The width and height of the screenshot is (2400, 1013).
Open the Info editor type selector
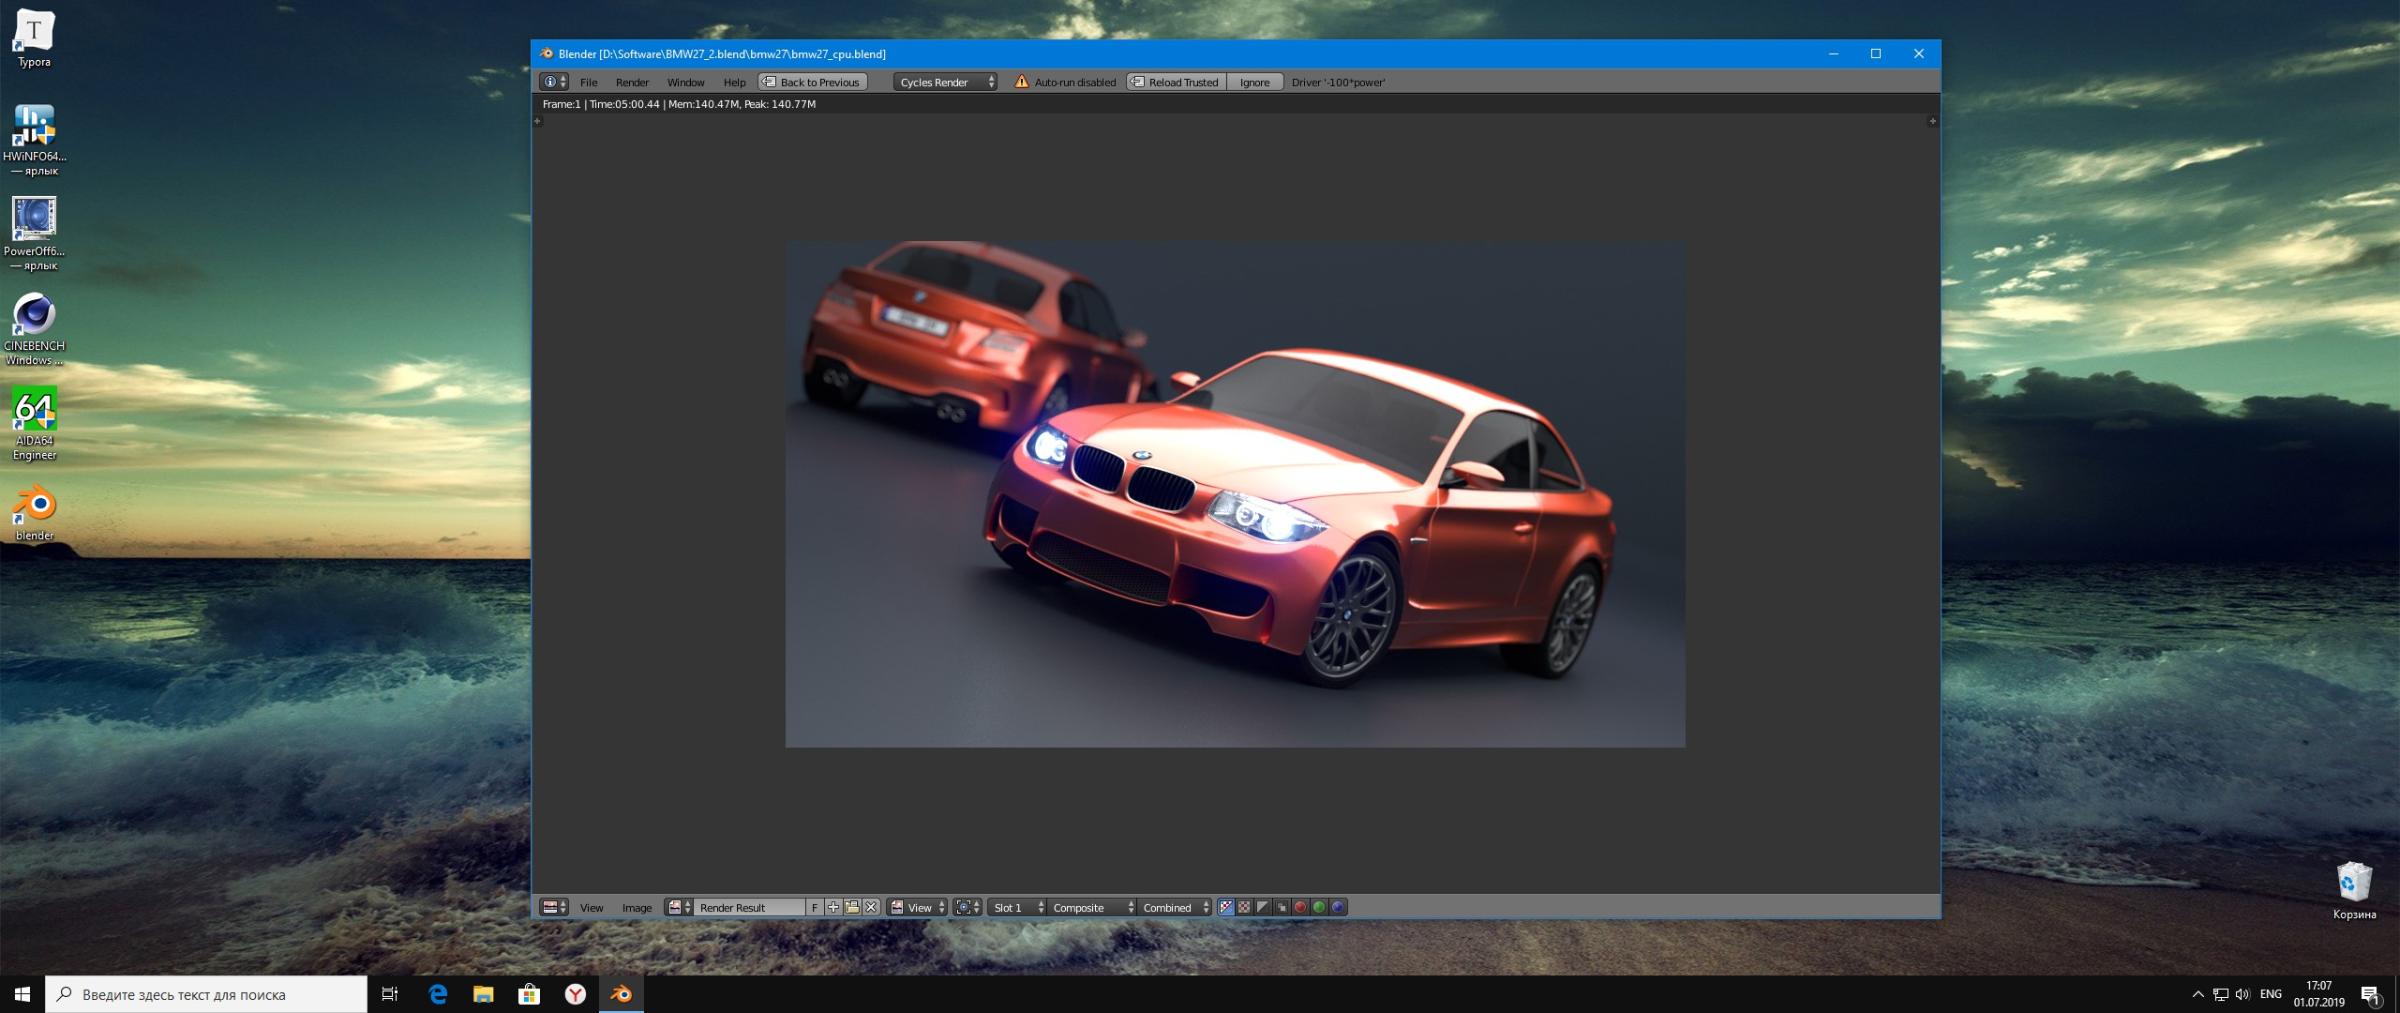click(x=553, y=82)
